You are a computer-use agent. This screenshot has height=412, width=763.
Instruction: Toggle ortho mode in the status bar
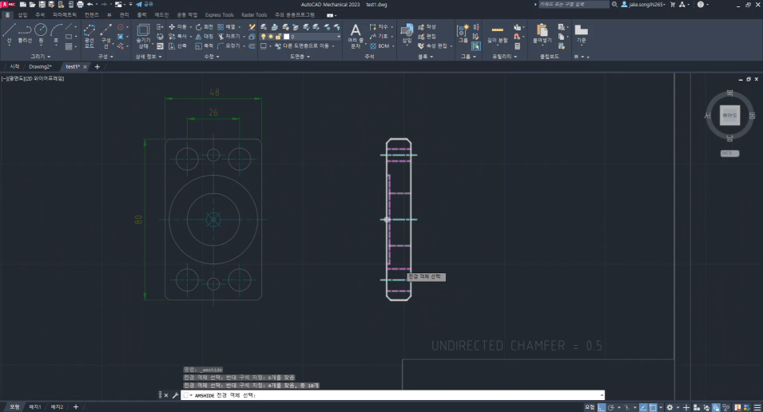[602, 407]
